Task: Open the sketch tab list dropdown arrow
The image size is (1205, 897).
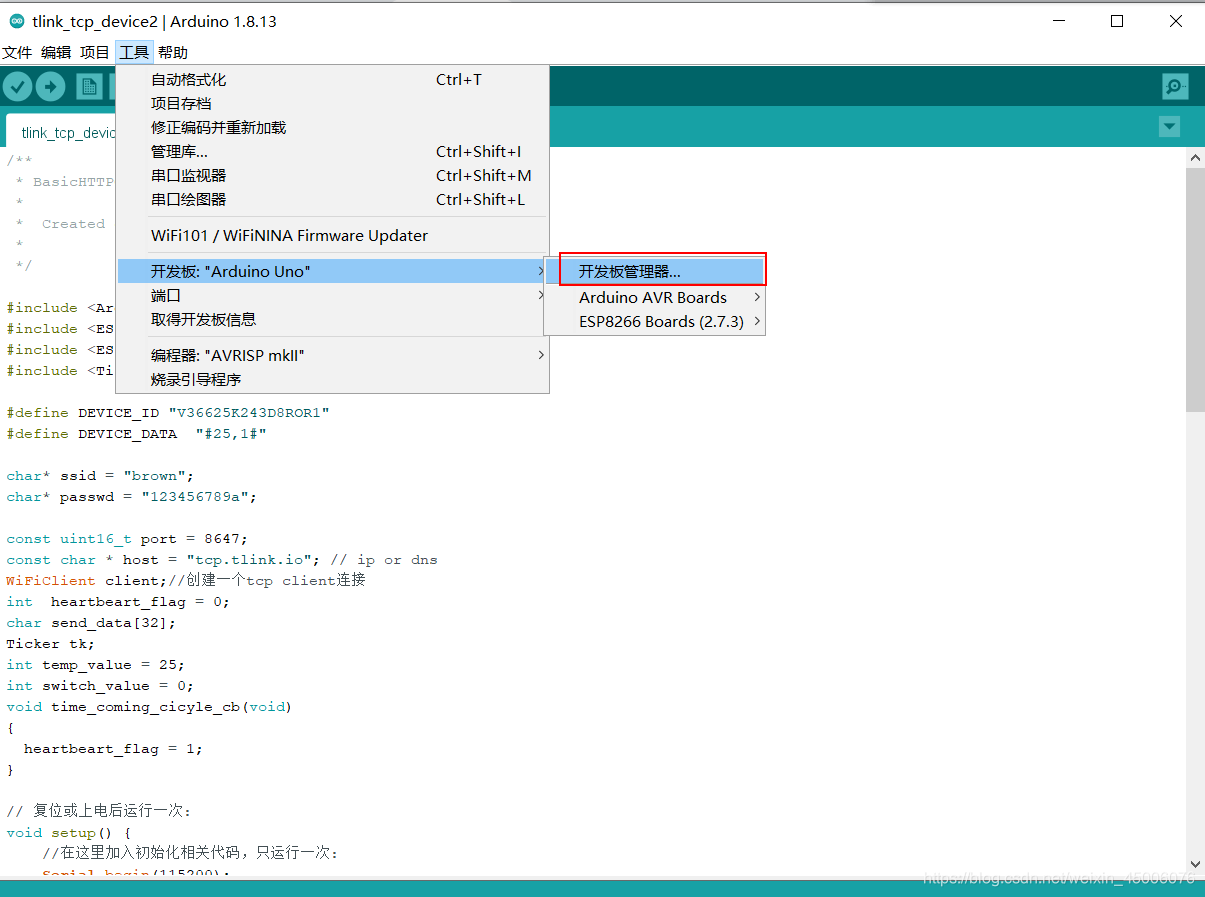Action: tap(1168, 127)
